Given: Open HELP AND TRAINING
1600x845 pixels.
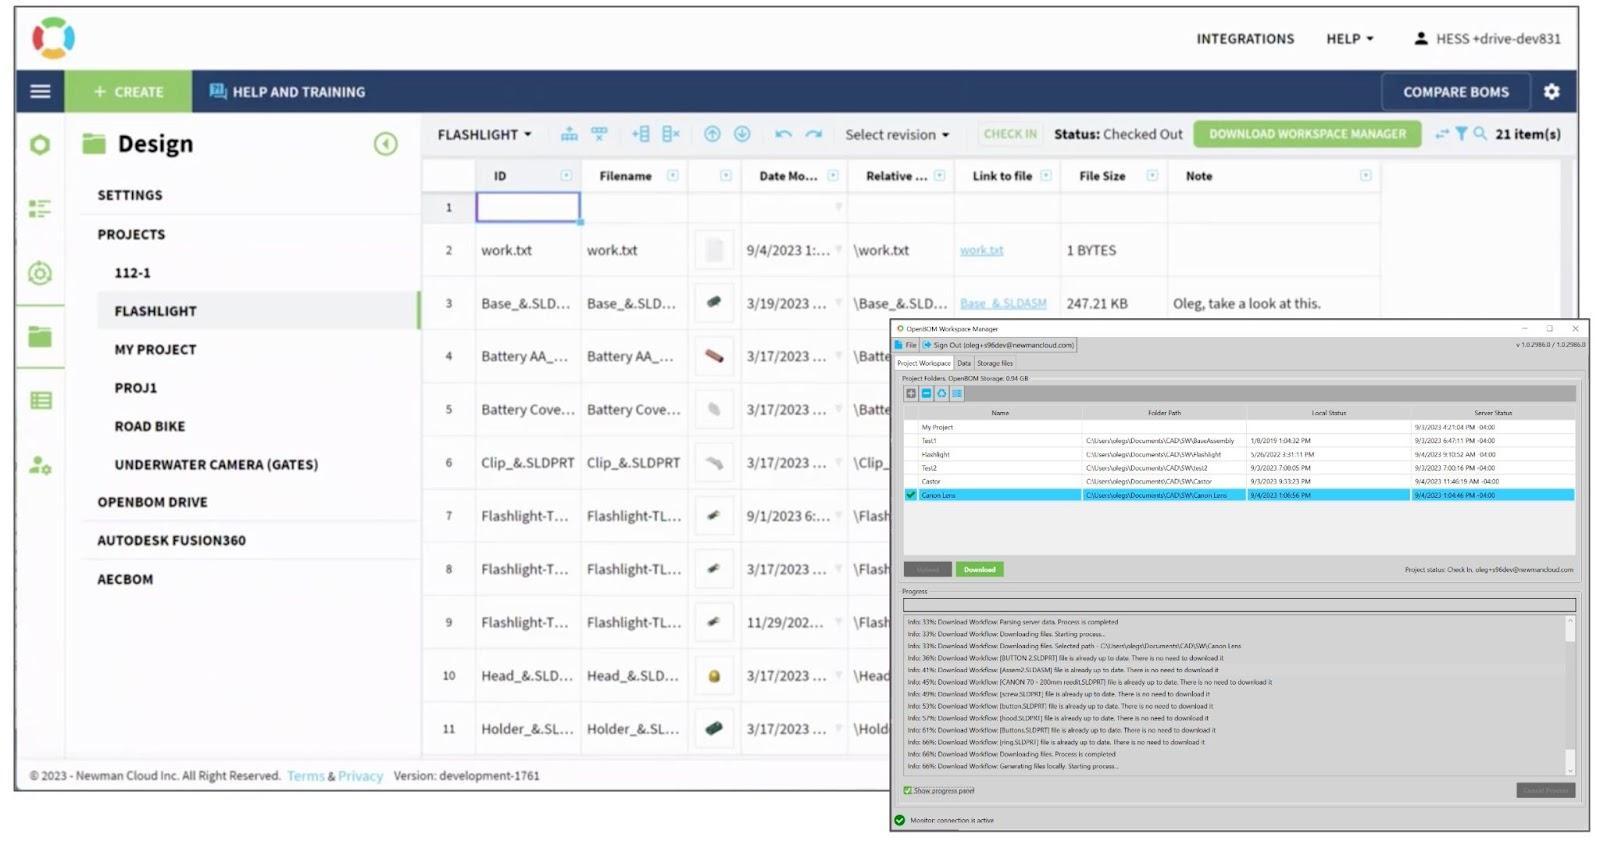Looking at the screenshot, I should click(x=287, y=92).
